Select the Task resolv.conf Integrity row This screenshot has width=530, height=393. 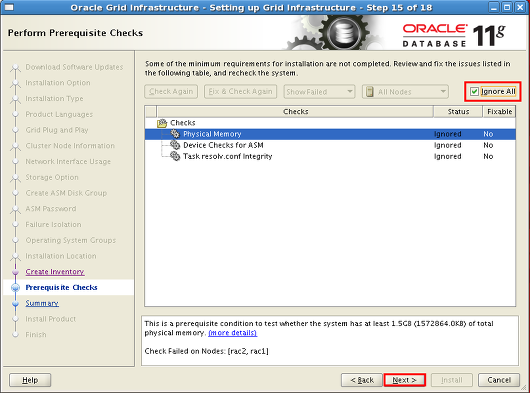pos(330,156)
